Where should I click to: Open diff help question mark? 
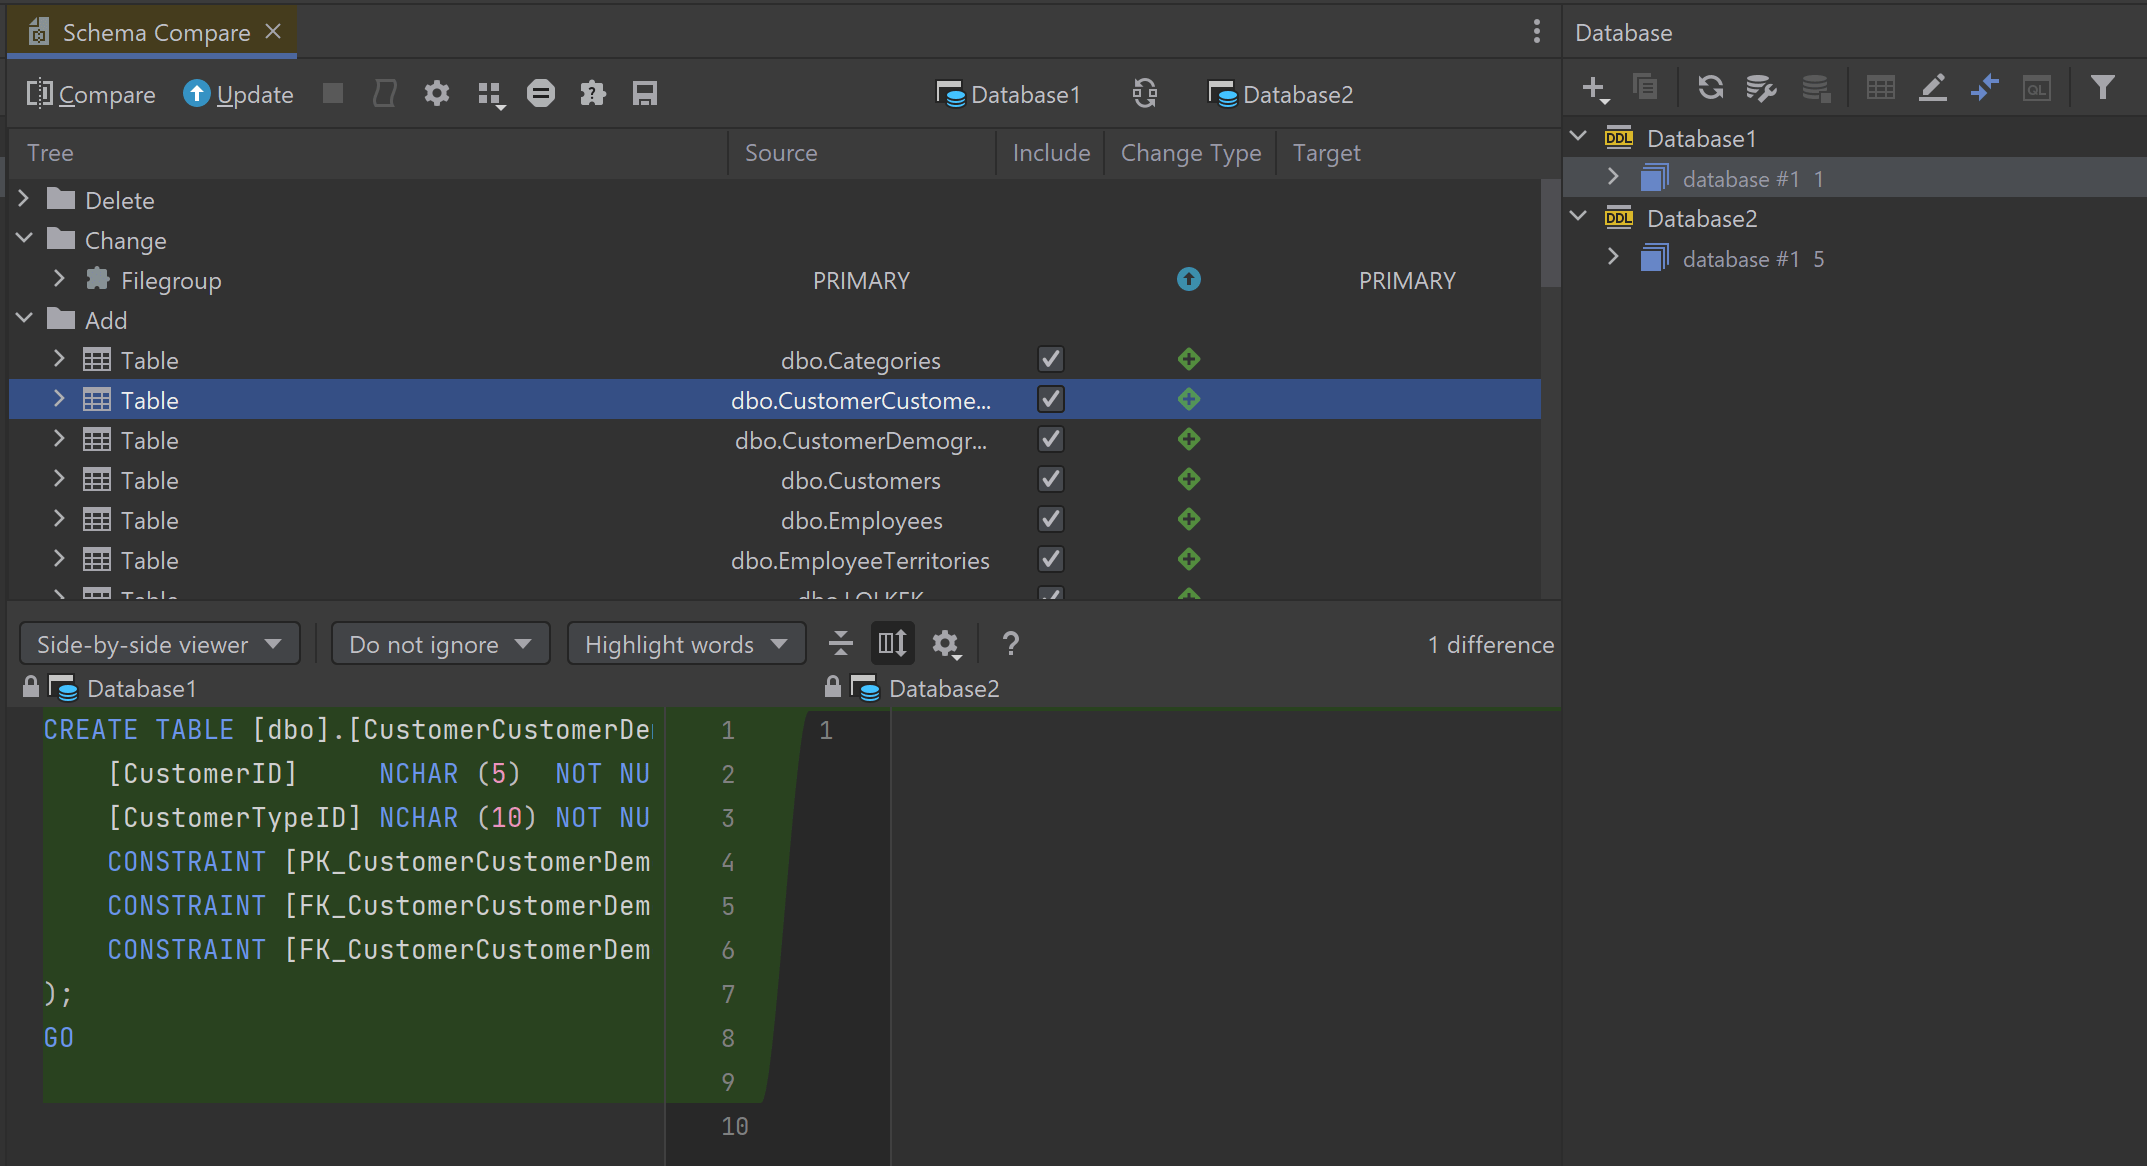(1010, 644)
